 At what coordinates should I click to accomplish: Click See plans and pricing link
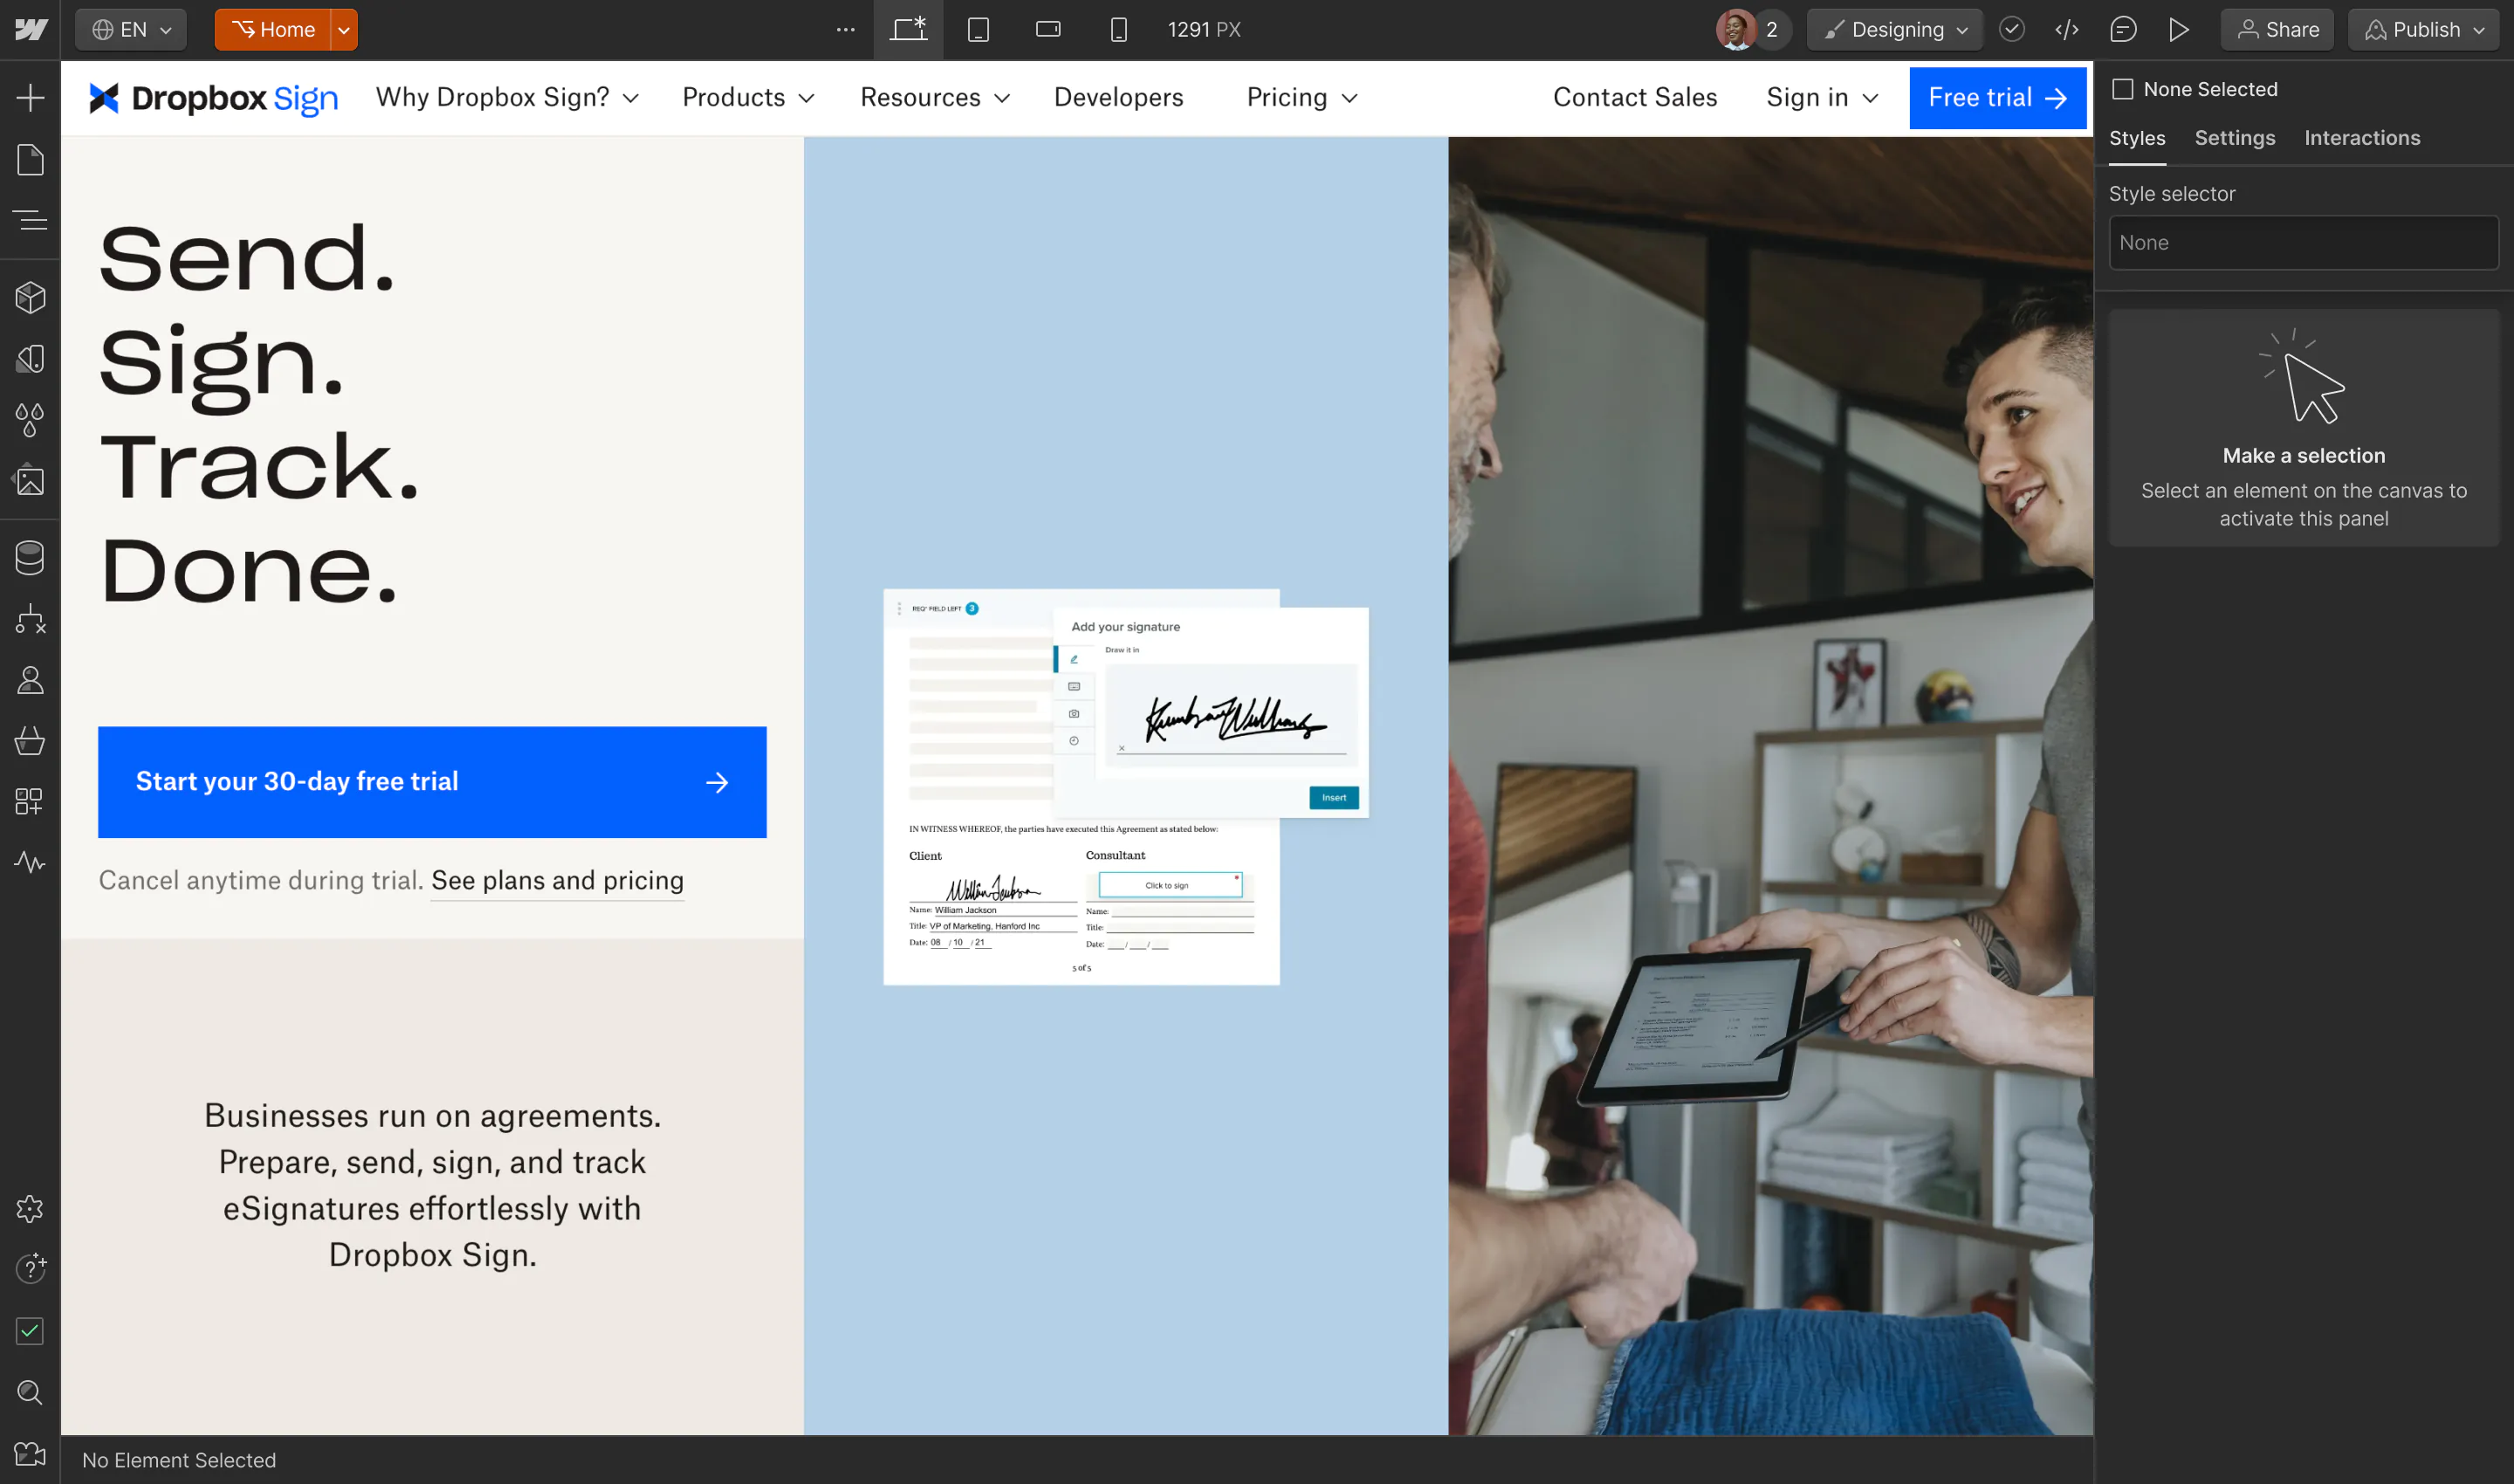pyautogui.click(x=557, y=880)
